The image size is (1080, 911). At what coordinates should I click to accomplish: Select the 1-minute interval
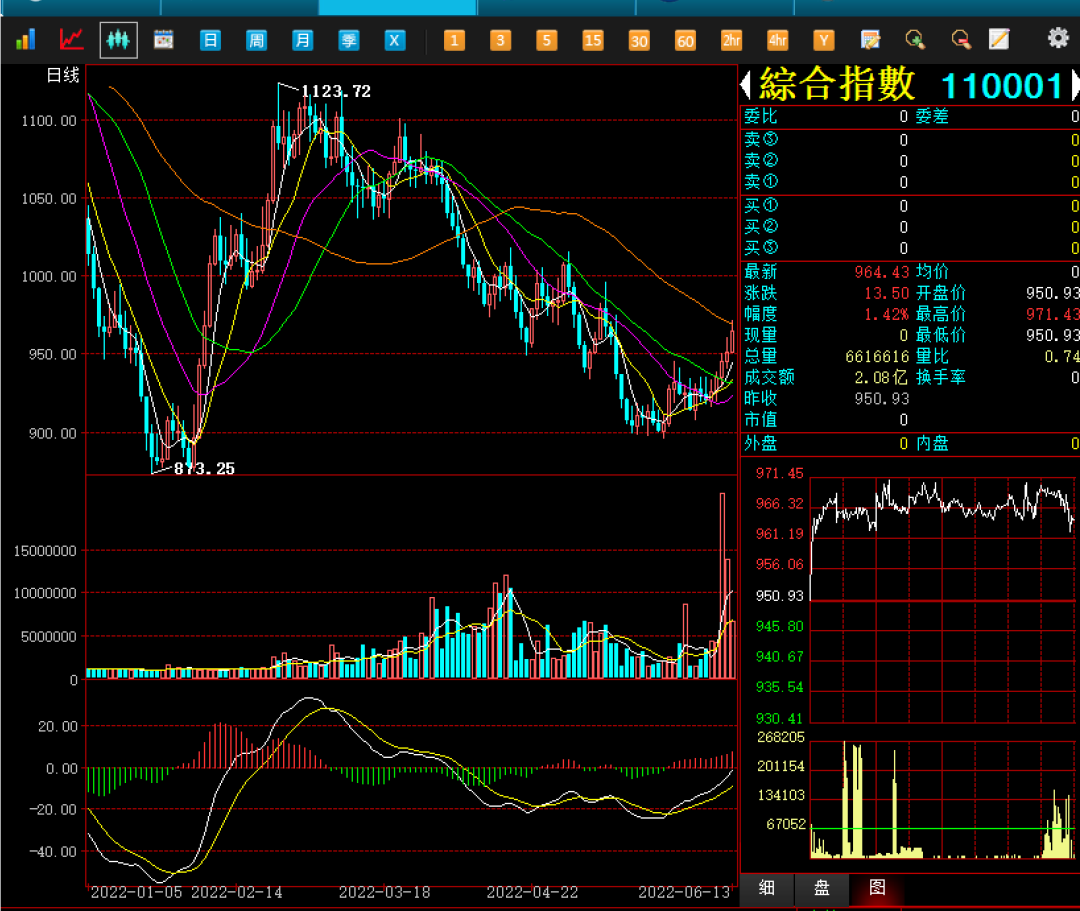pyautogui.click(x=454, y=40)
